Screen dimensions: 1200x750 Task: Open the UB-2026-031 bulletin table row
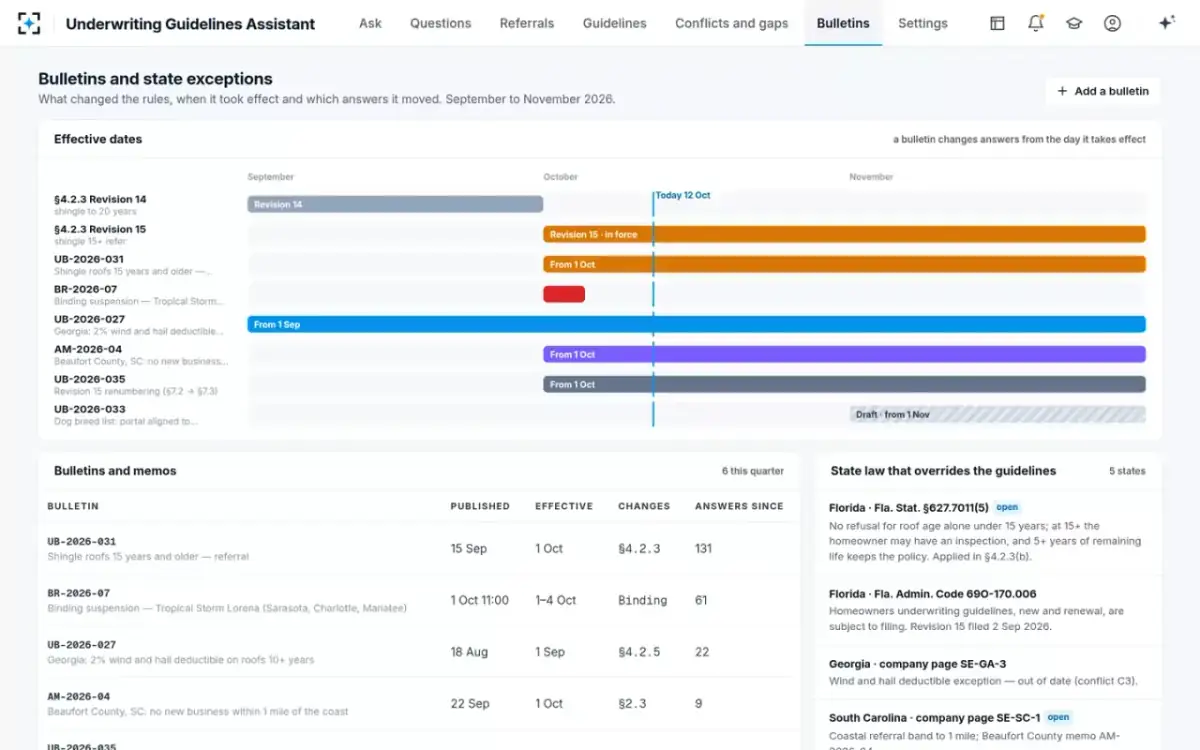point(419,548)
